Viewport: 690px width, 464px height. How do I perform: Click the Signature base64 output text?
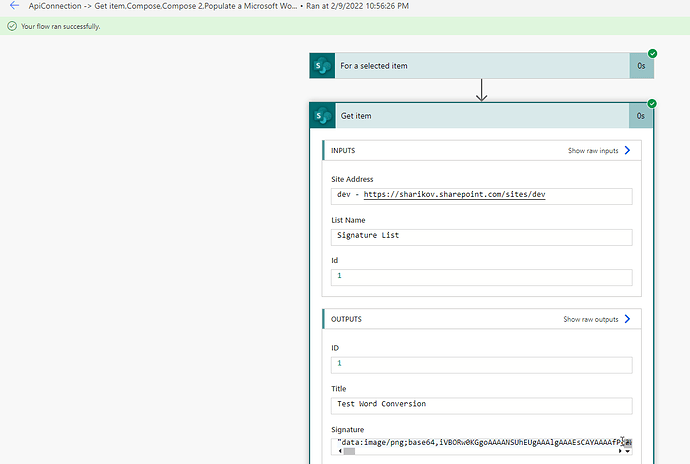pos(481,442)
